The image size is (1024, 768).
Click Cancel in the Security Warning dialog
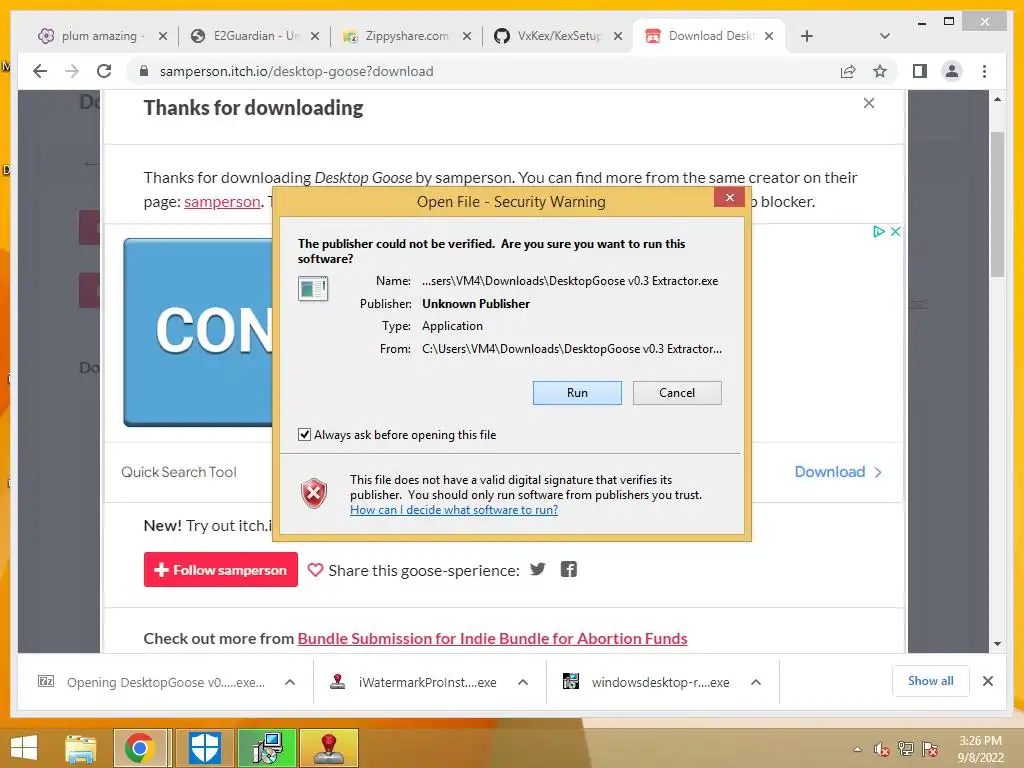[677, 393]
